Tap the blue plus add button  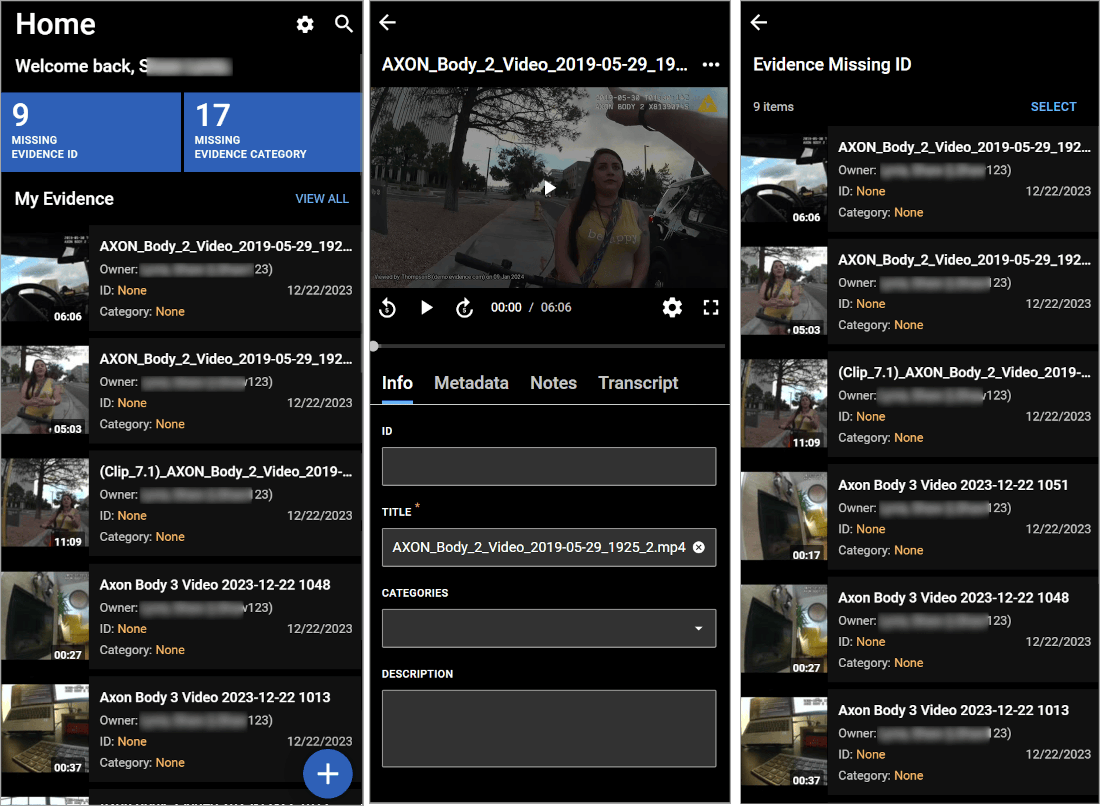(x=328, y=773)
